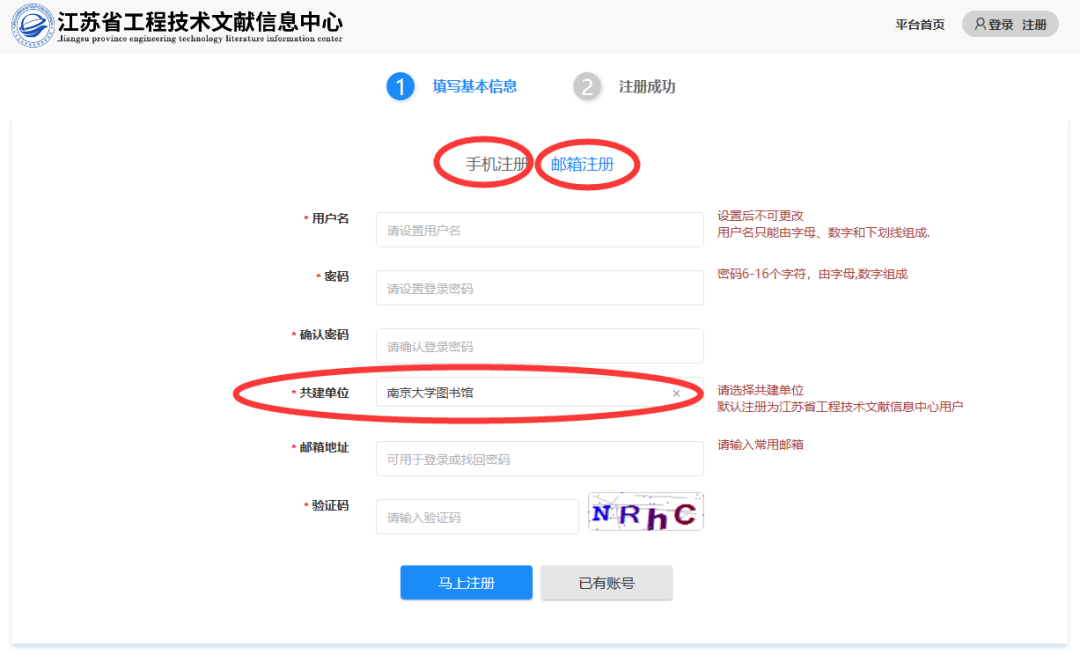Click the 用户名 input box

(x=540, y=229)
